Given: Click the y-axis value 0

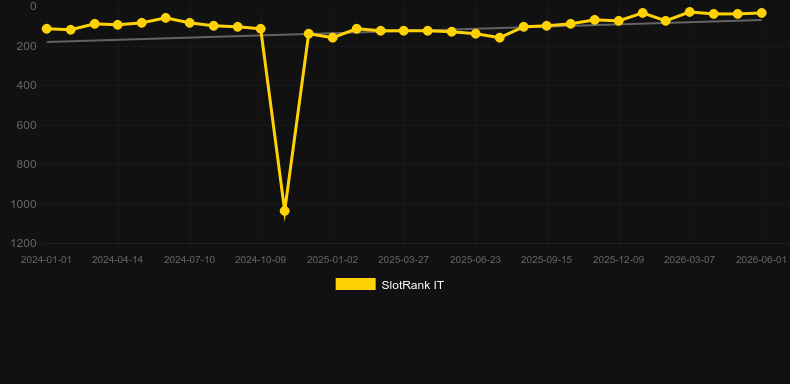Looking at the screenshot, I should (x=33, y=6).
